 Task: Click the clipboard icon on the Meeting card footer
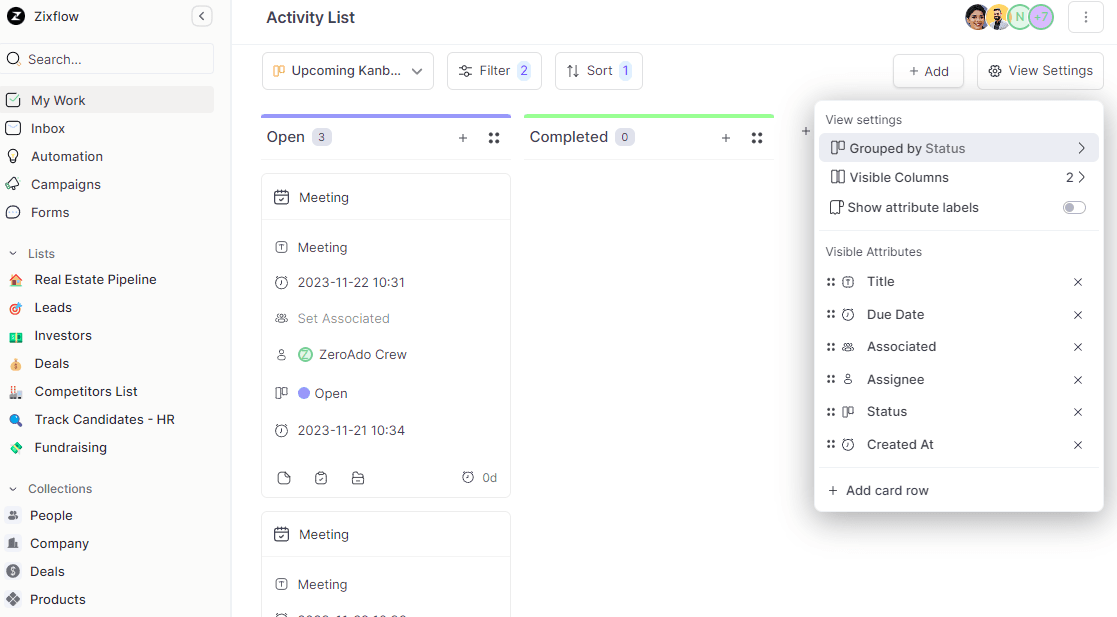point(320,478)
